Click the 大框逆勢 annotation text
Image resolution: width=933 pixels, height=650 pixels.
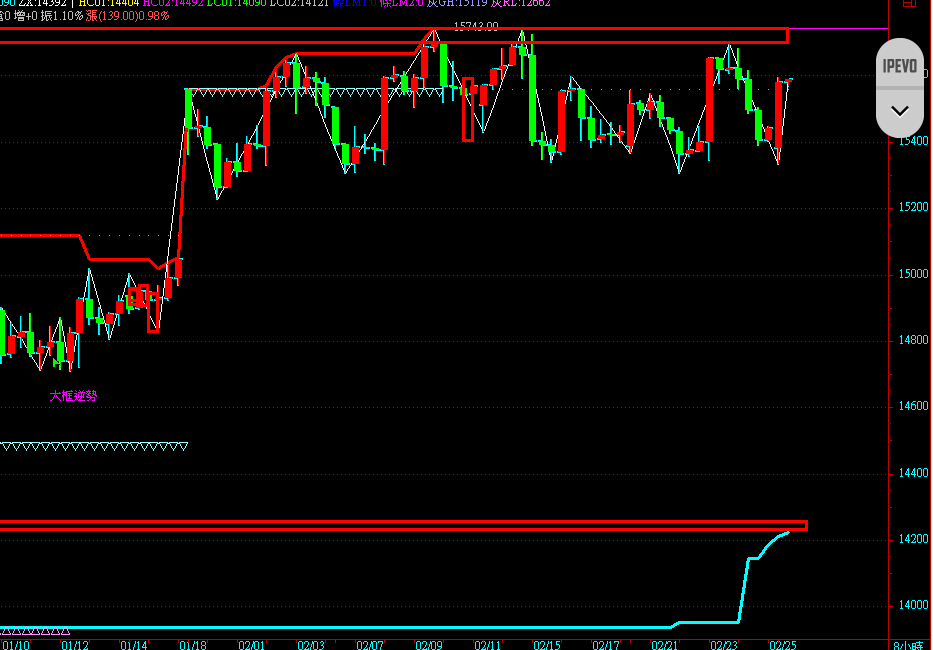coord(73,396)
